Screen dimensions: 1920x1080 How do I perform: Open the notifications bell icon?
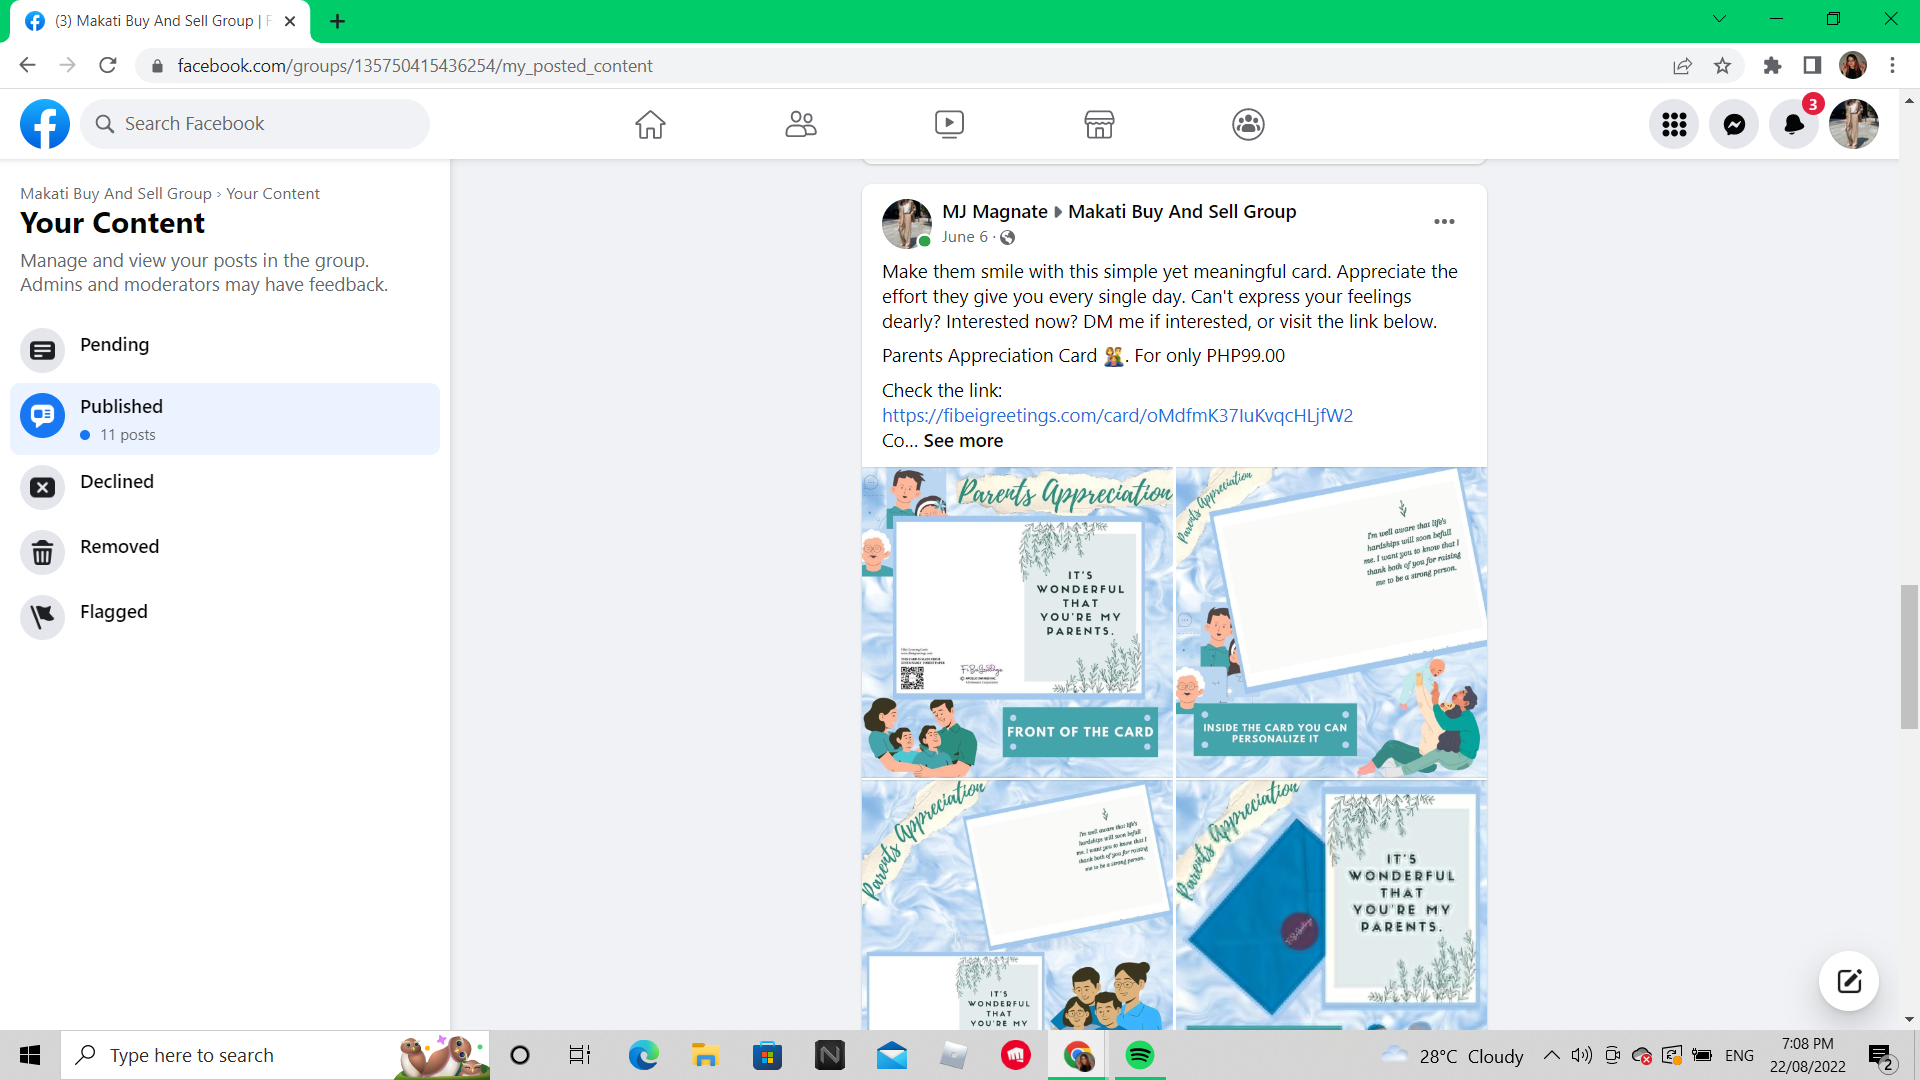(1794, 124)
